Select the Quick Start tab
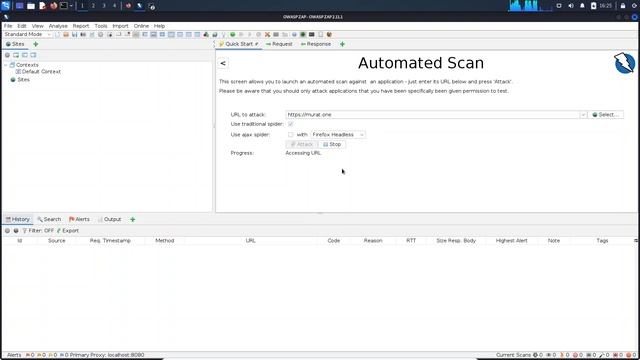The height and width of the screenshot is (360, 640). point(239,44)
